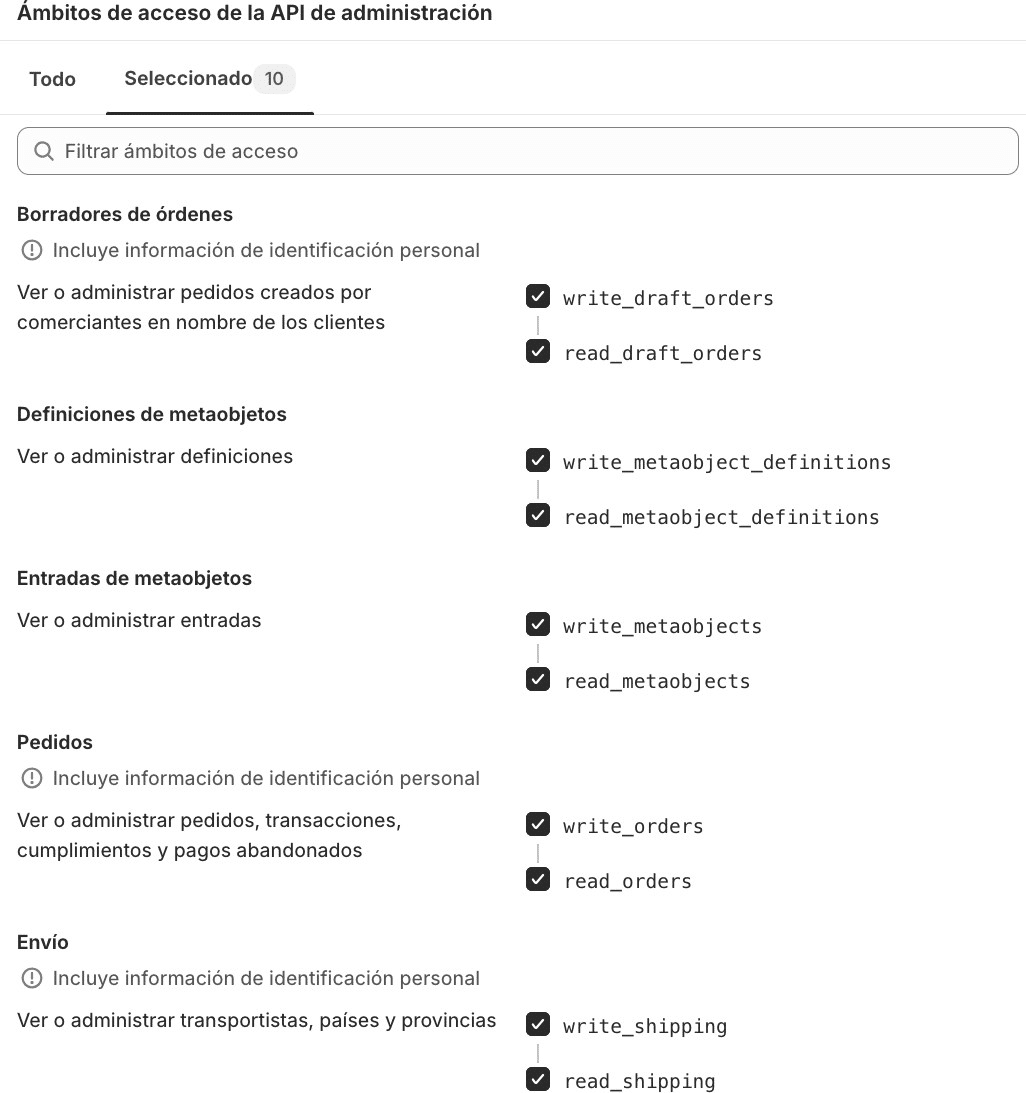Image resolution: width=1026 pixels, height=1093 pixels.
Task: Disable write_metaobject_definitions scope
Action: point(538,460)
